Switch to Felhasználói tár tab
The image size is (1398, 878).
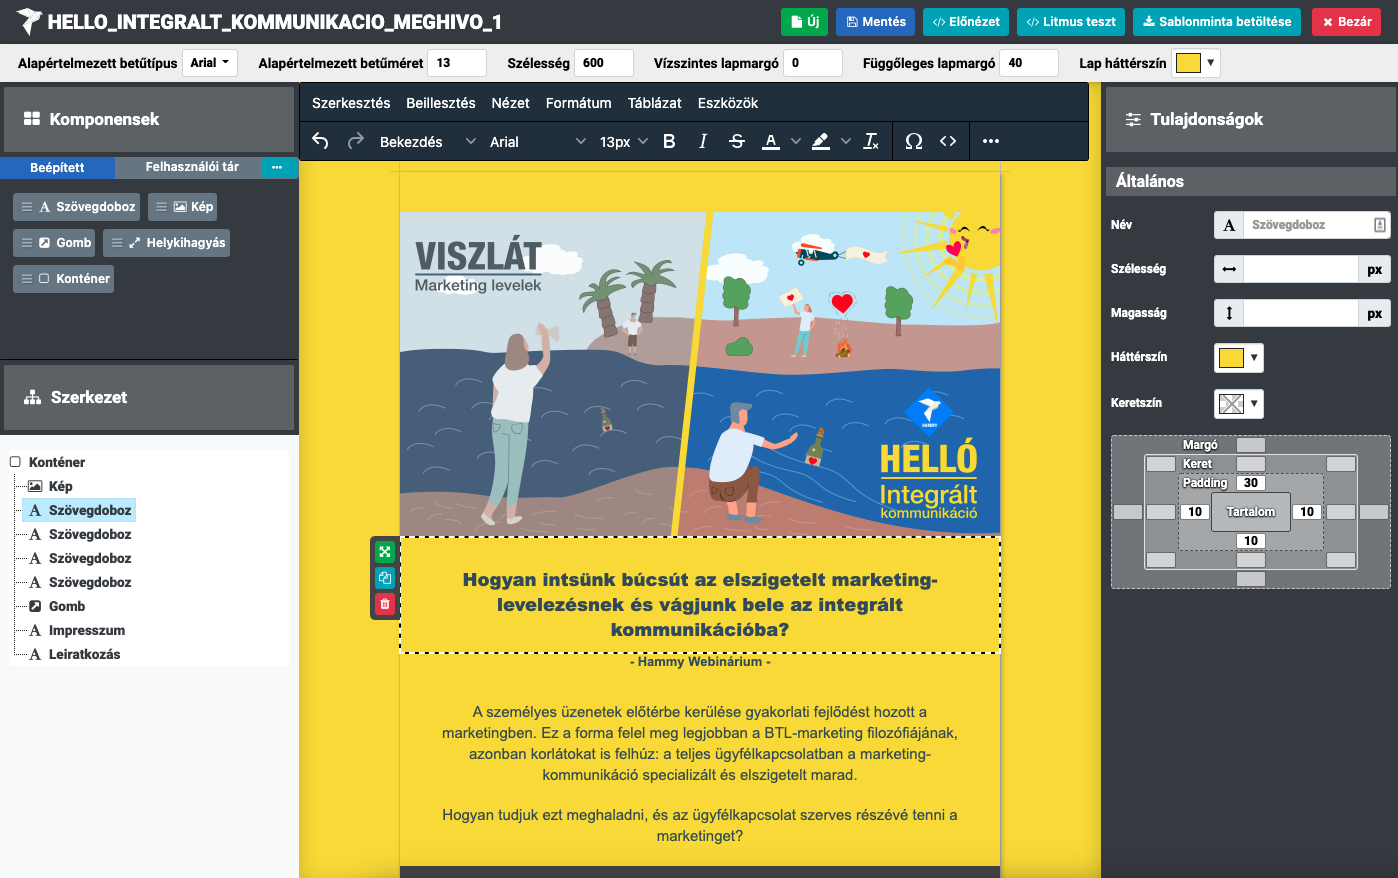point(192,167)
